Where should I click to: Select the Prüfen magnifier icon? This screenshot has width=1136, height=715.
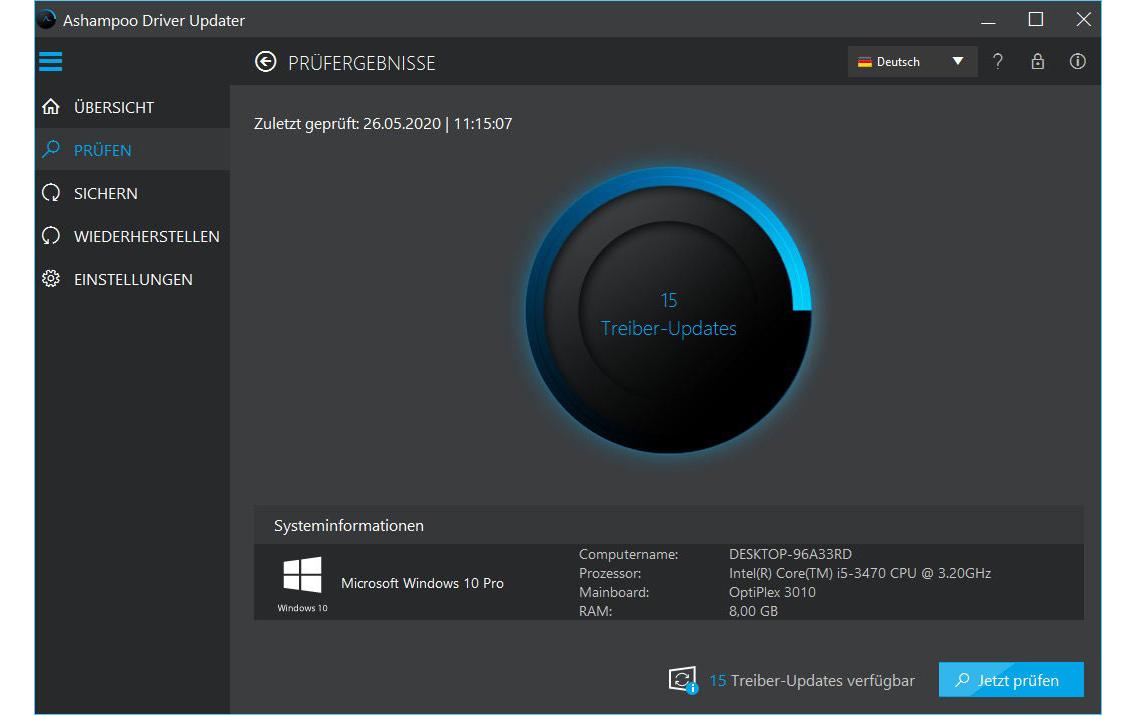pos(51,149)
